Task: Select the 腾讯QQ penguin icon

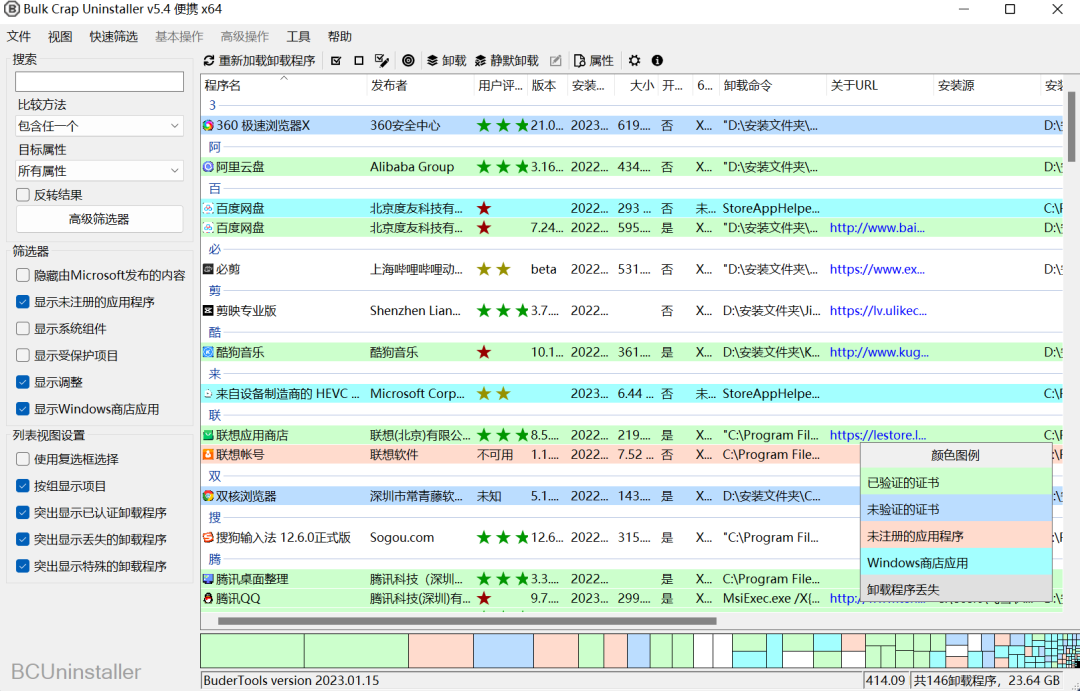Action: coord(208,599)
